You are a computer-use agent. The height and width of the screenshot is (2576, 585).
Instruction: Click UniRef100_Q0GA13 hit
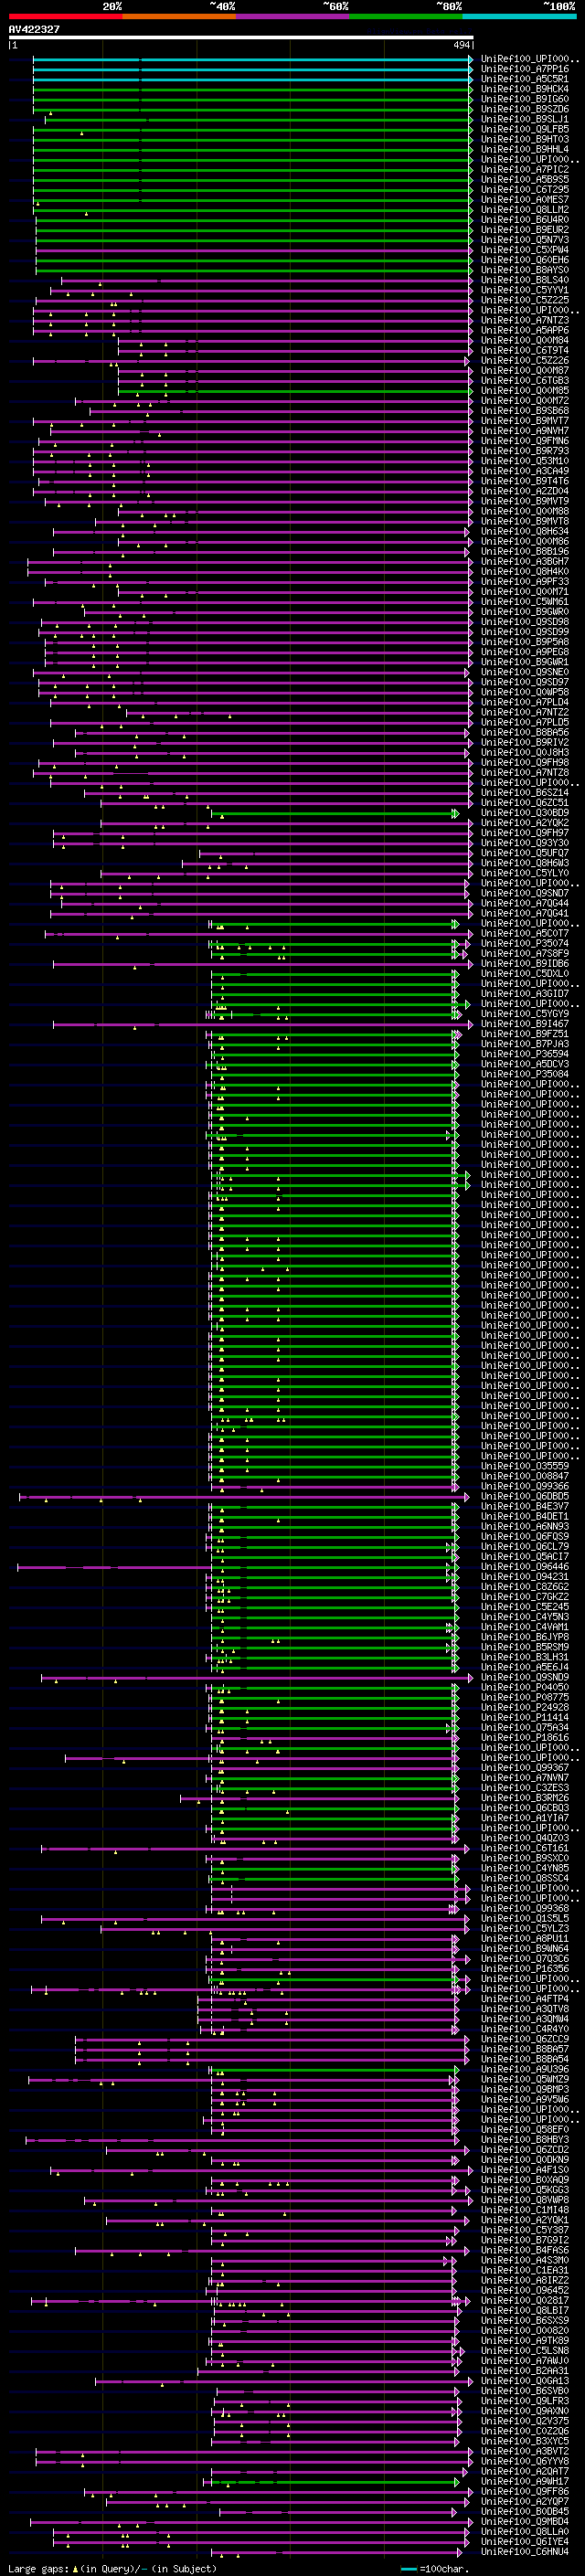click(525, 2380)
